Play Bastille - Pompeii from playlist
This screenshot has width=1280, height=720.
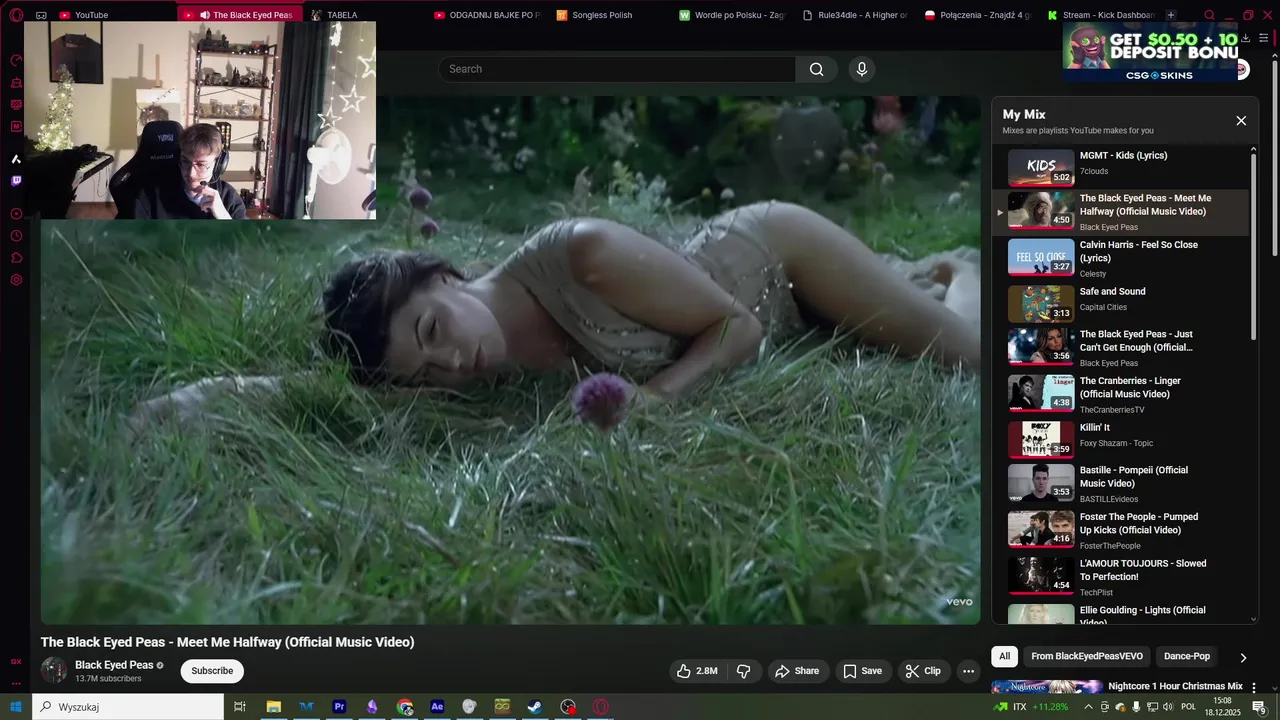(1120, 483)
